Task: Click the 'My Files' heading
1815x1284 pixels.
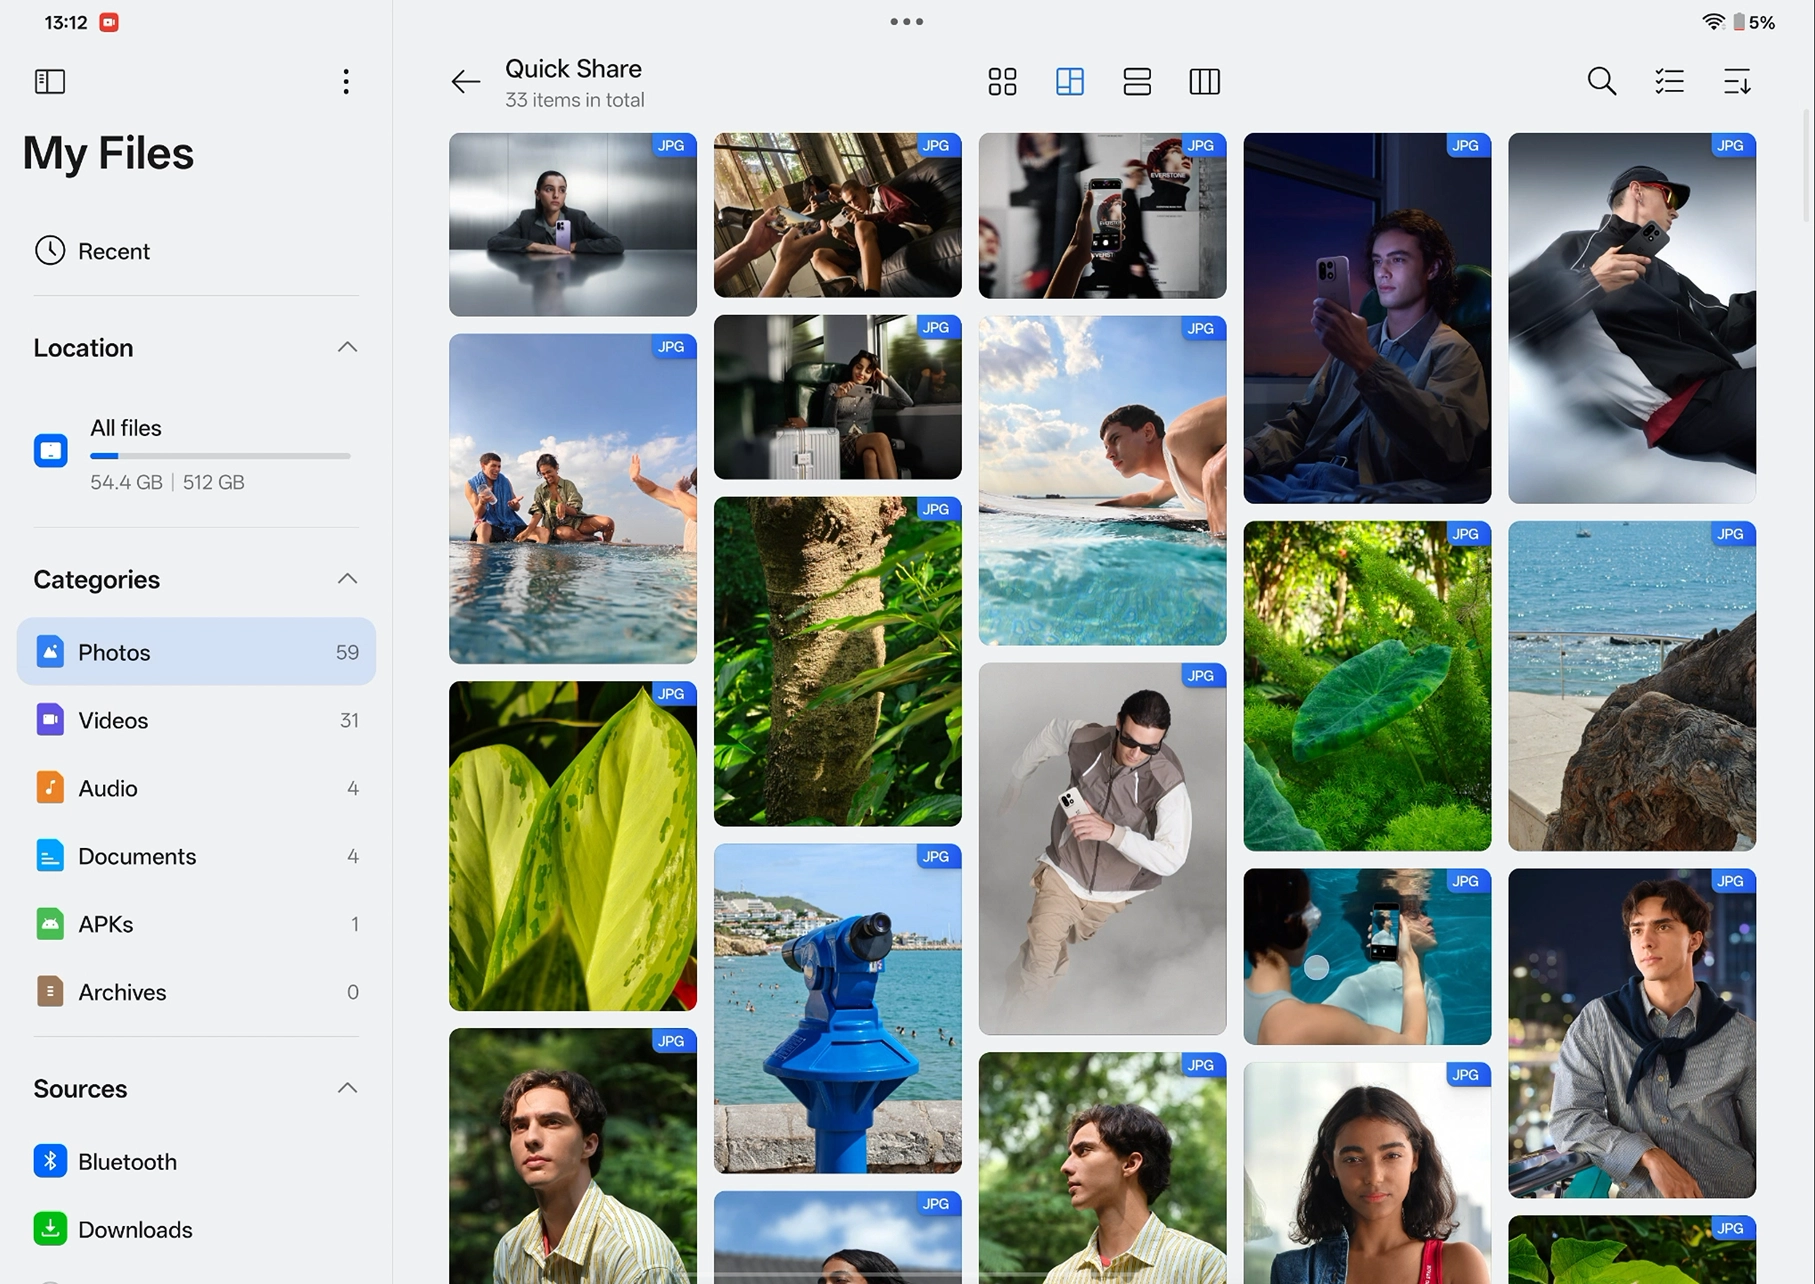Action: pyautogui.click(x=108, y=153)
